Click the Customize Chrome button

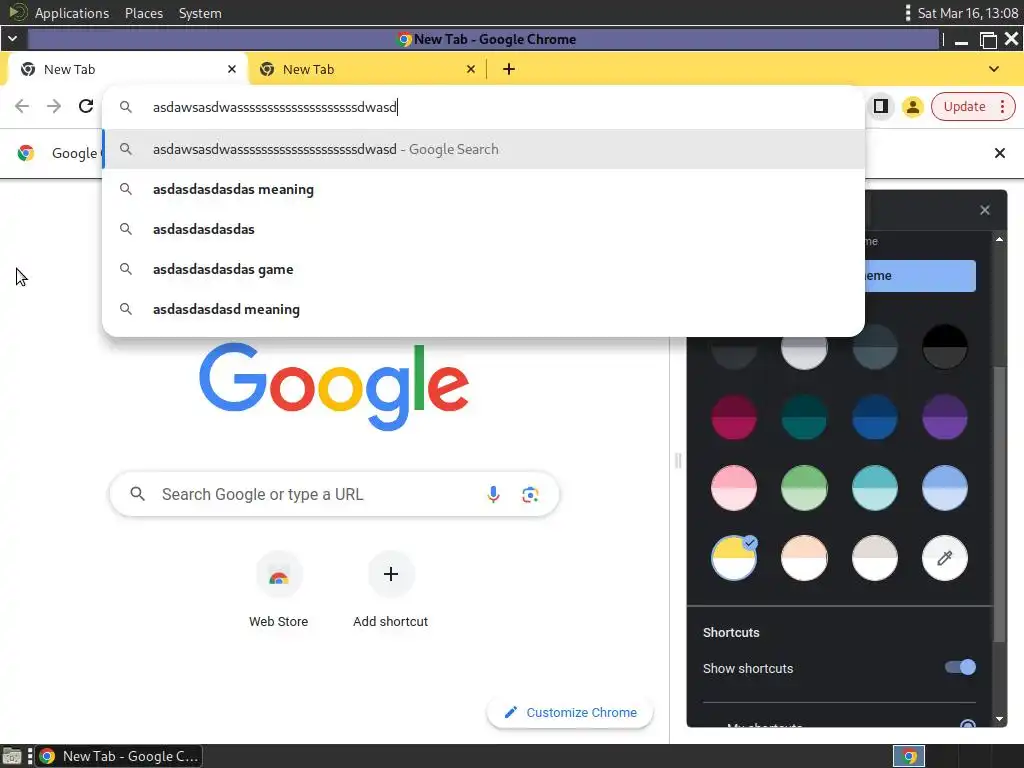(570, 712)
